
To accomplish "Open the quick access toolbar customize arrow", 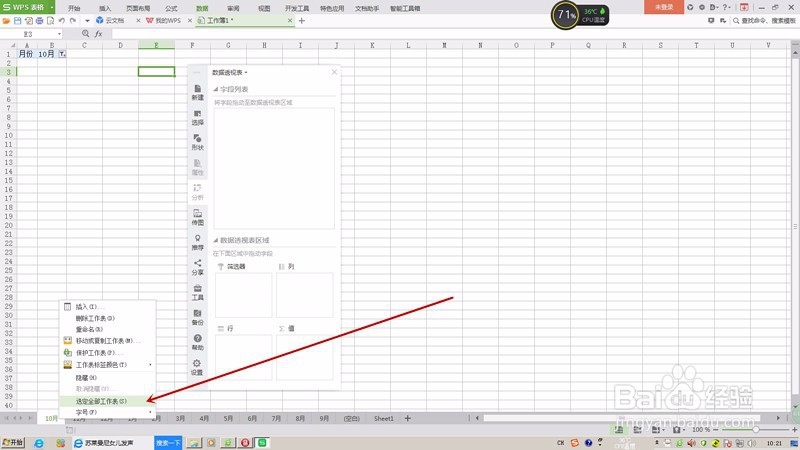I will tap(87, 21).
